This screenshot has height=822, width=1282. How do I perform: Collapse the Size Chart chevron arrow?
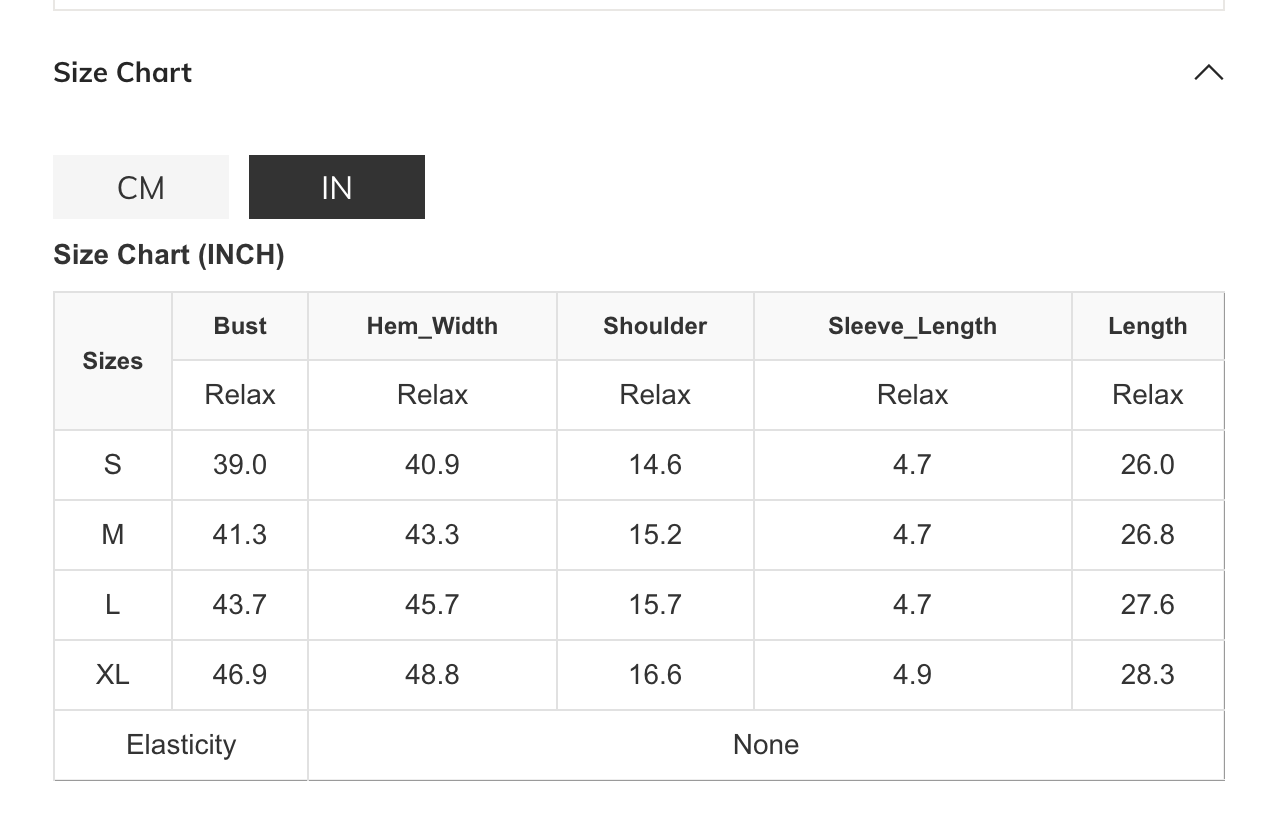[x=1208, y=73]
